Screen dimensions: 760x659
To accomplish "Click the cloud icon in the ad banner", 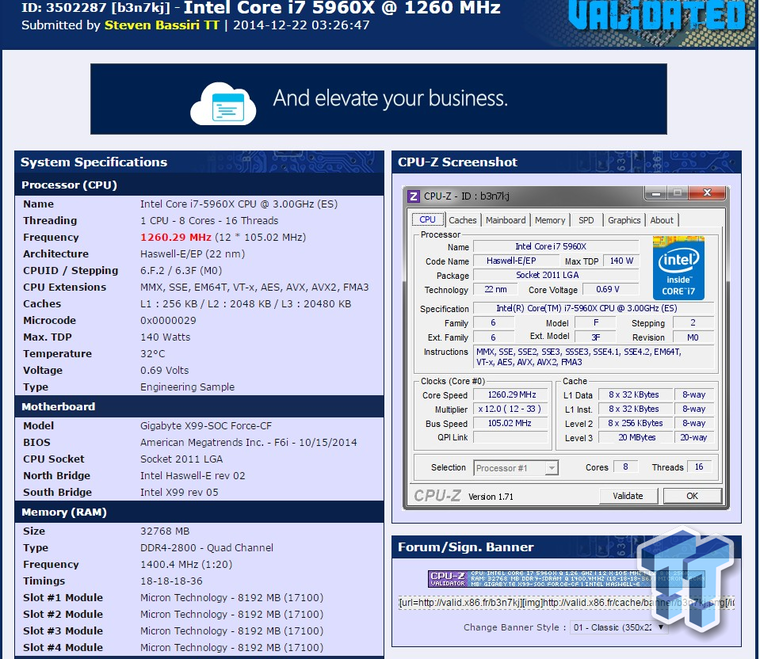I will coord(223,104).
